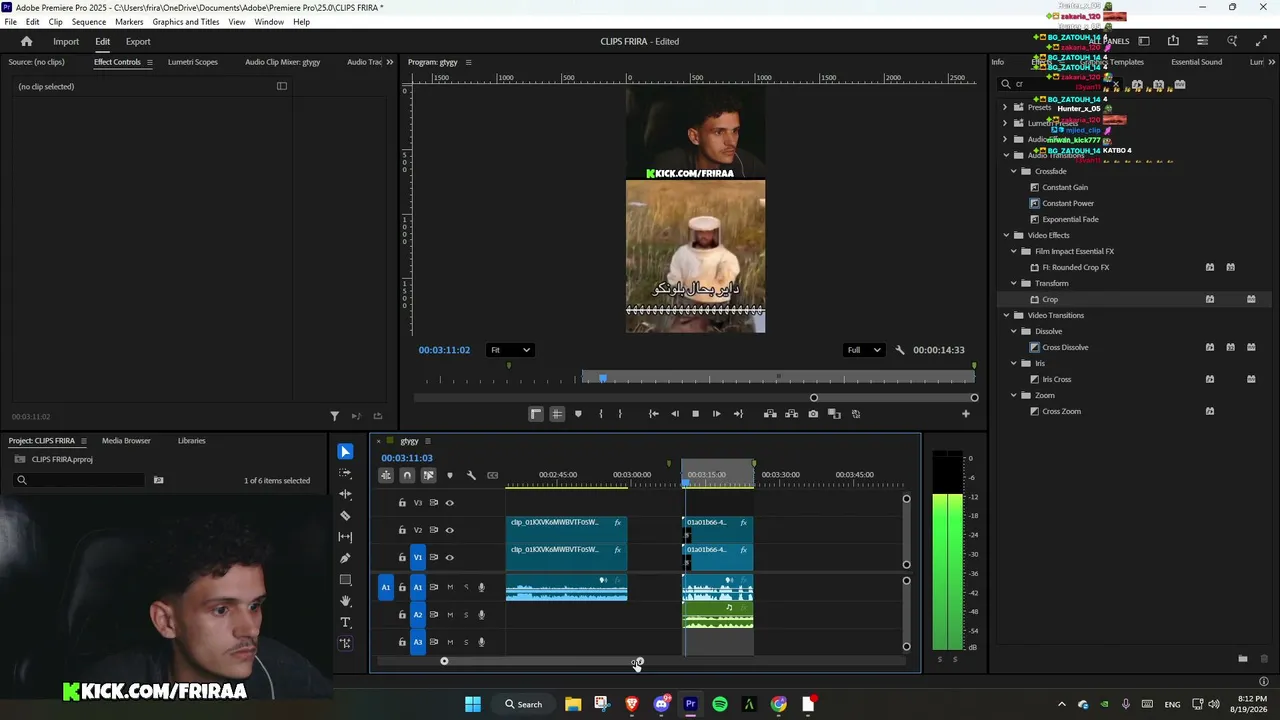1280x720 pixels.
Task: Collapse the Video Effects folder
Action: [x=1006, y=235]
